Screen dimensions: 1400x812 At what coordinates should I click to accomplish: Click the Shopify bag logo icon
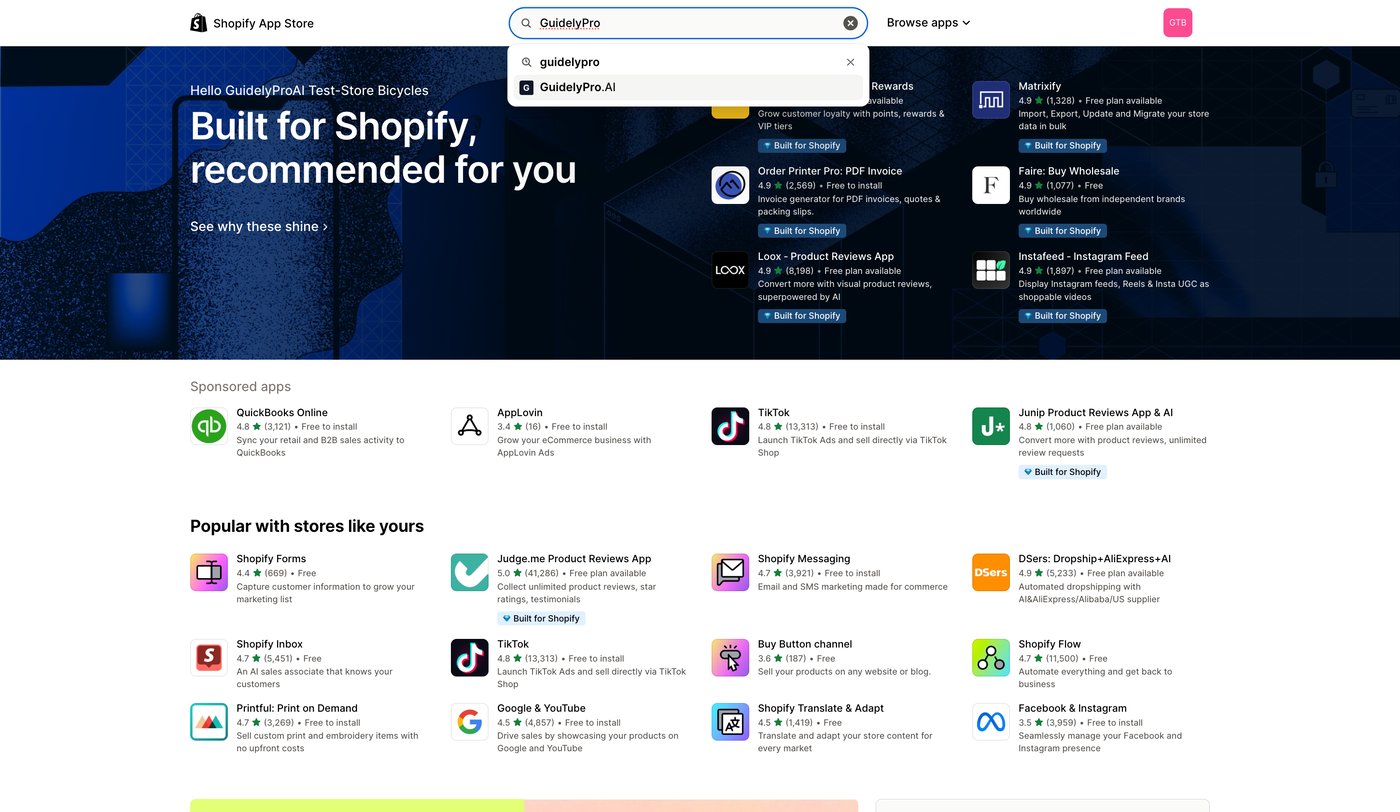199,23
